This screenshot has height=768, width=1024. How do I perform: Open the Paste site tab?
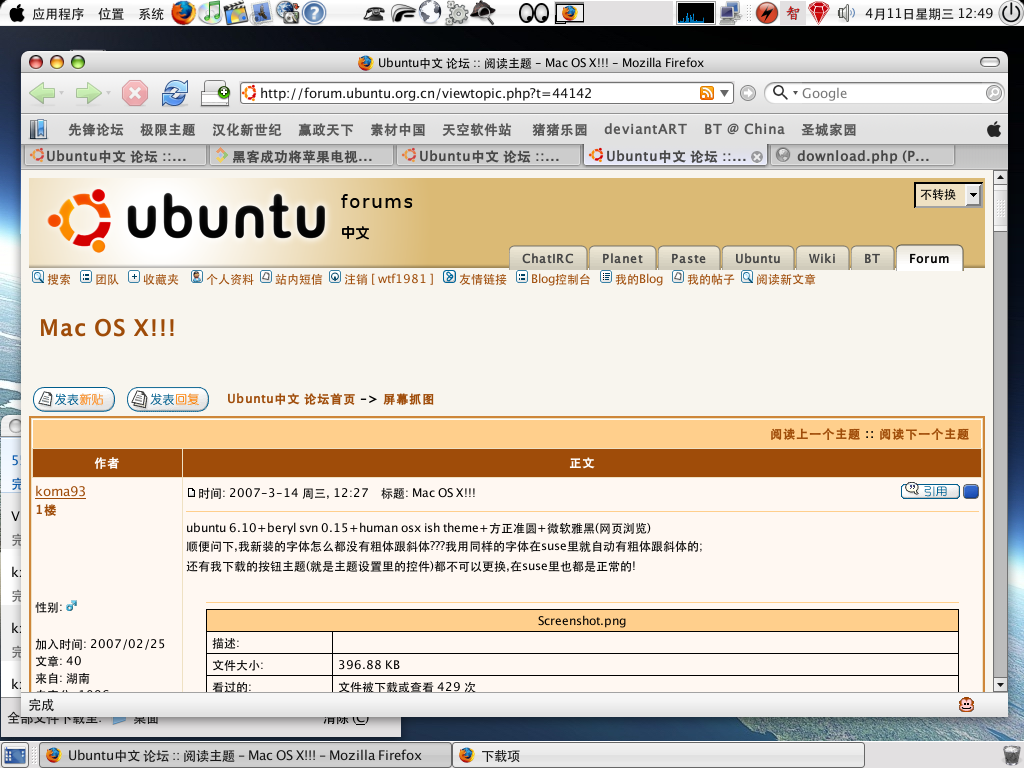point(688,258)
